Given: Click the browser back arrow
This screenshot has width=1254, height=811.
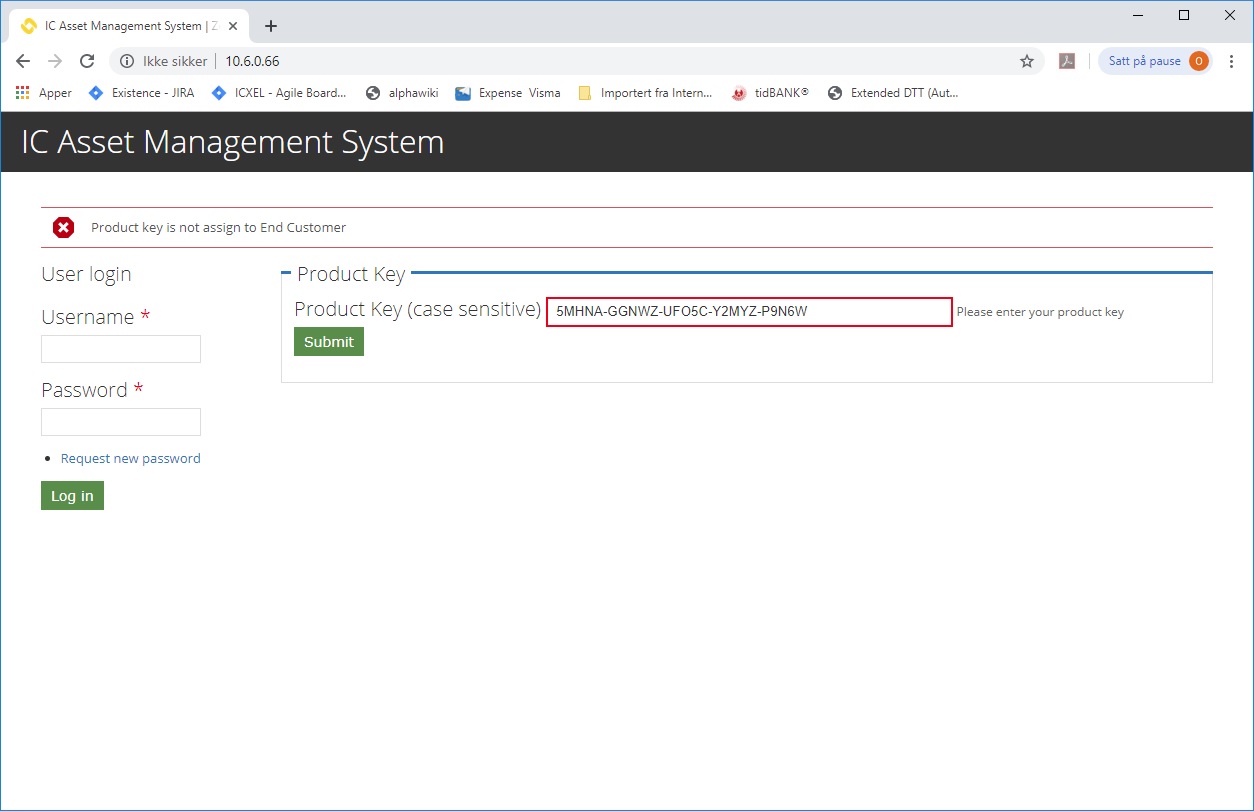Looking at the screenshot, I should tap(23, 61).
